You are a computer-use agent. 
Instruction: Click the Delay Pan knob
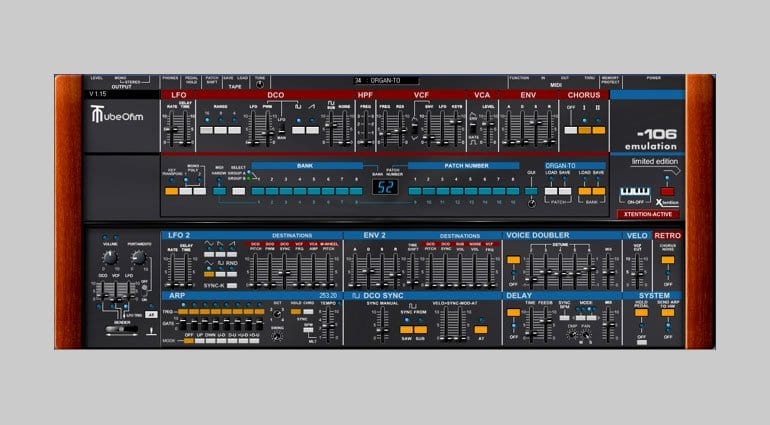click(x=585, y=335)
